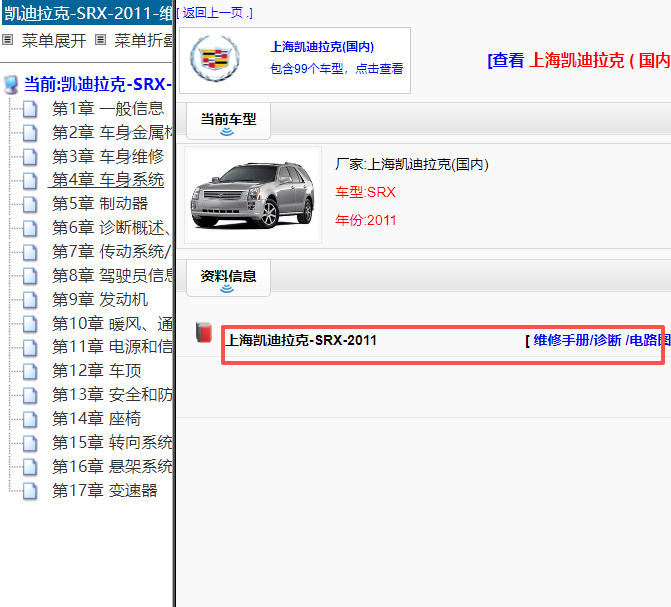This screenshot has height=607, width=671.
Task: Click the page icon for 第7章 传动系统
Action: [x=30, y=252]
